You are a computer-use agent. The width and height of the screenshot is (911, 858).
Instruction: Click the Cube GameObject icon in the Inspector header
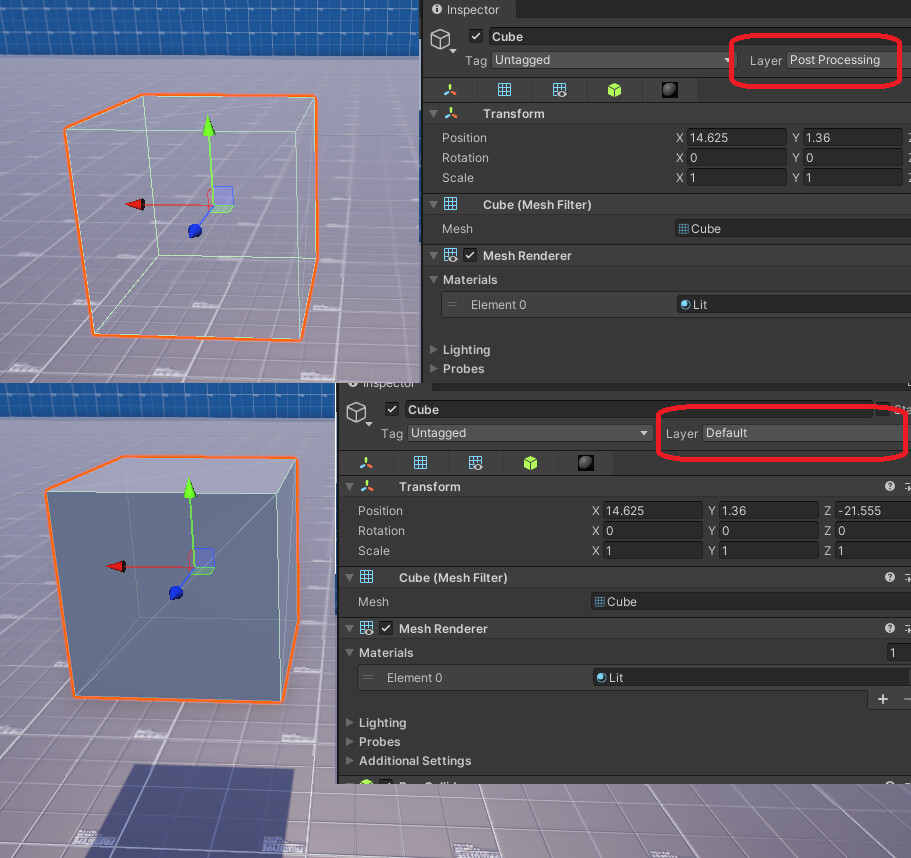click(440, 38)
